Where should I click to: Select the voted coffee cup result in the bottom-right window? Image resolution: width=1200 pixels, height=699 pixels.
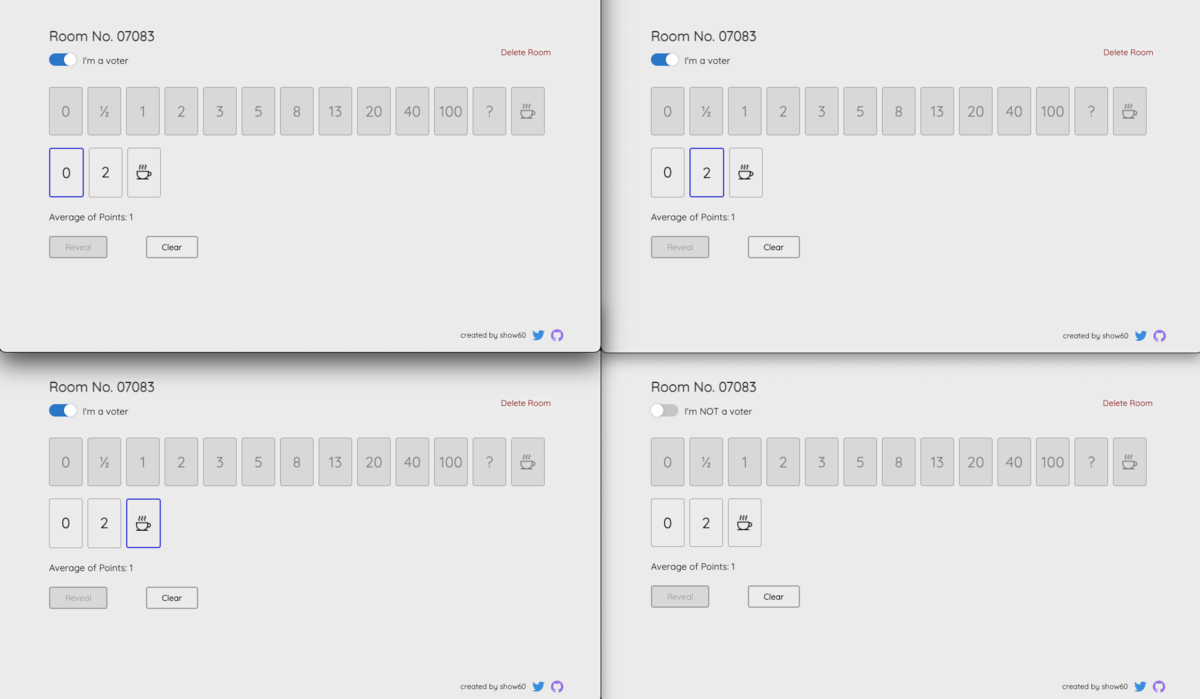coord(745,522)
